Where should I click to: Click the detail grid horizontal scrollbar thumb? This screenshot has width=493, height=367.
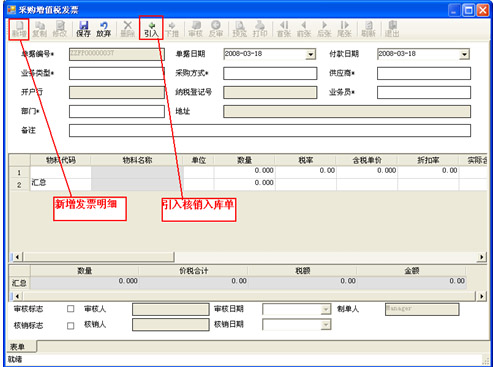click(x=99, y=257)
